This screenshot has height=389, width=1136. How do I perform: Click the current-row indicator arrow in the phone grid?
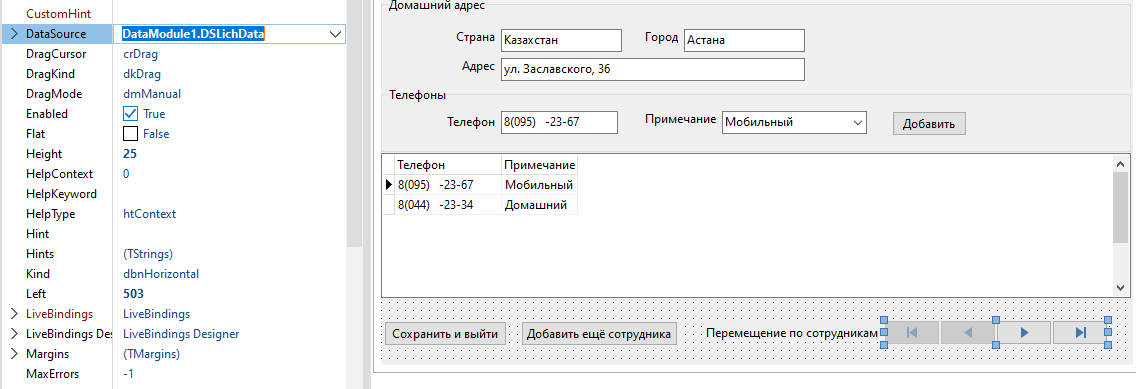click(x=388, y=185)
